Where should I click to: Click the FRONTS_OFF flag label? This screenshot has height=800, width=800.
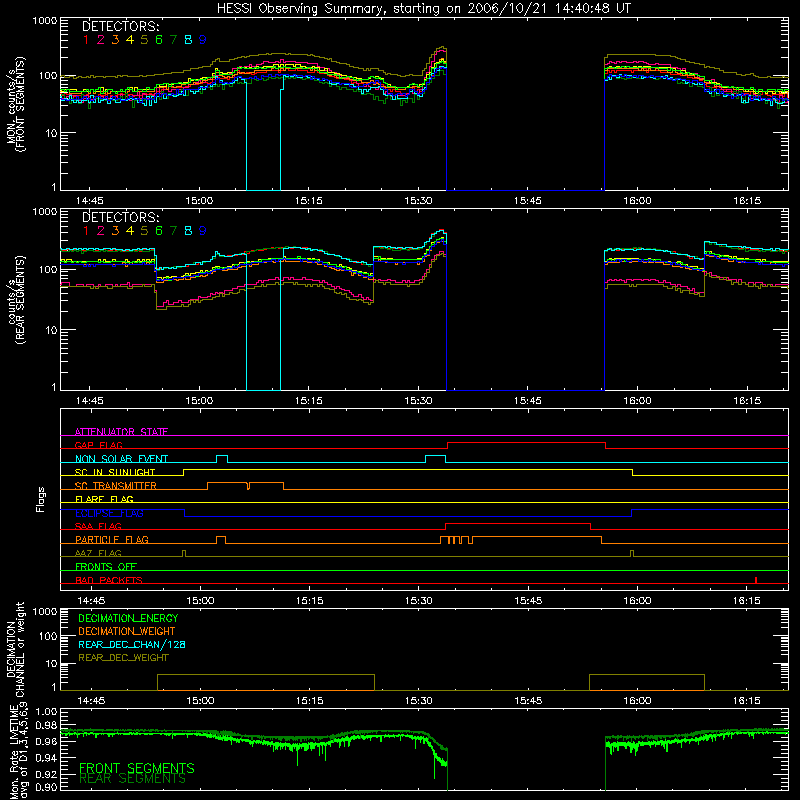click(106, 567)
